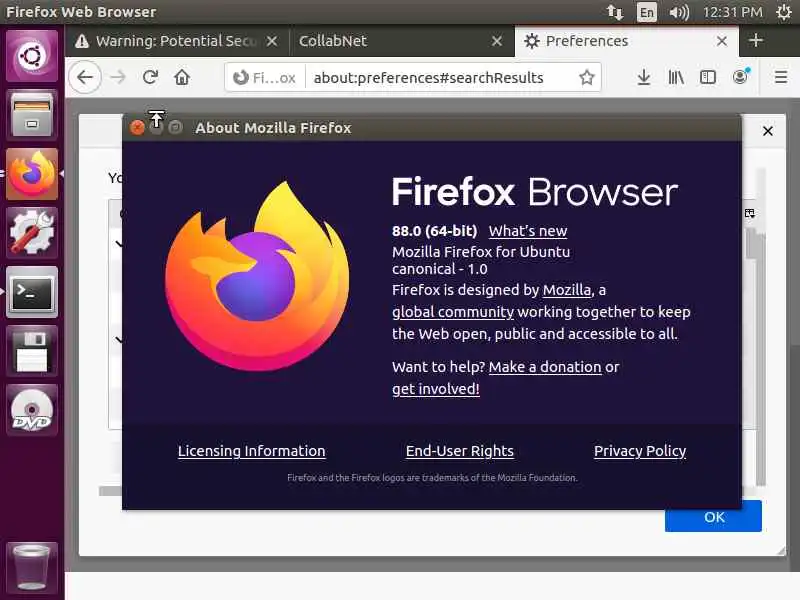Viewport: 800px width, 600px height.
Task: Show sidebars via the toolbar icon
Action: [708, 78]
